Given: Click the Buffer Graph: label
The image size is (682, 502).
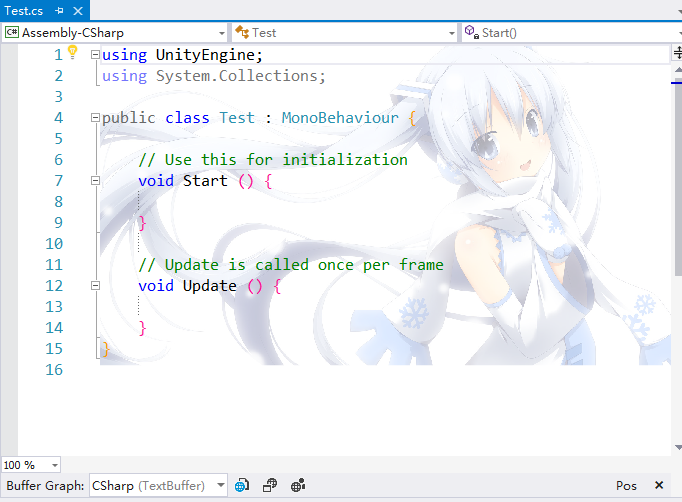Looking at the screenshot, I should point(45,486).
